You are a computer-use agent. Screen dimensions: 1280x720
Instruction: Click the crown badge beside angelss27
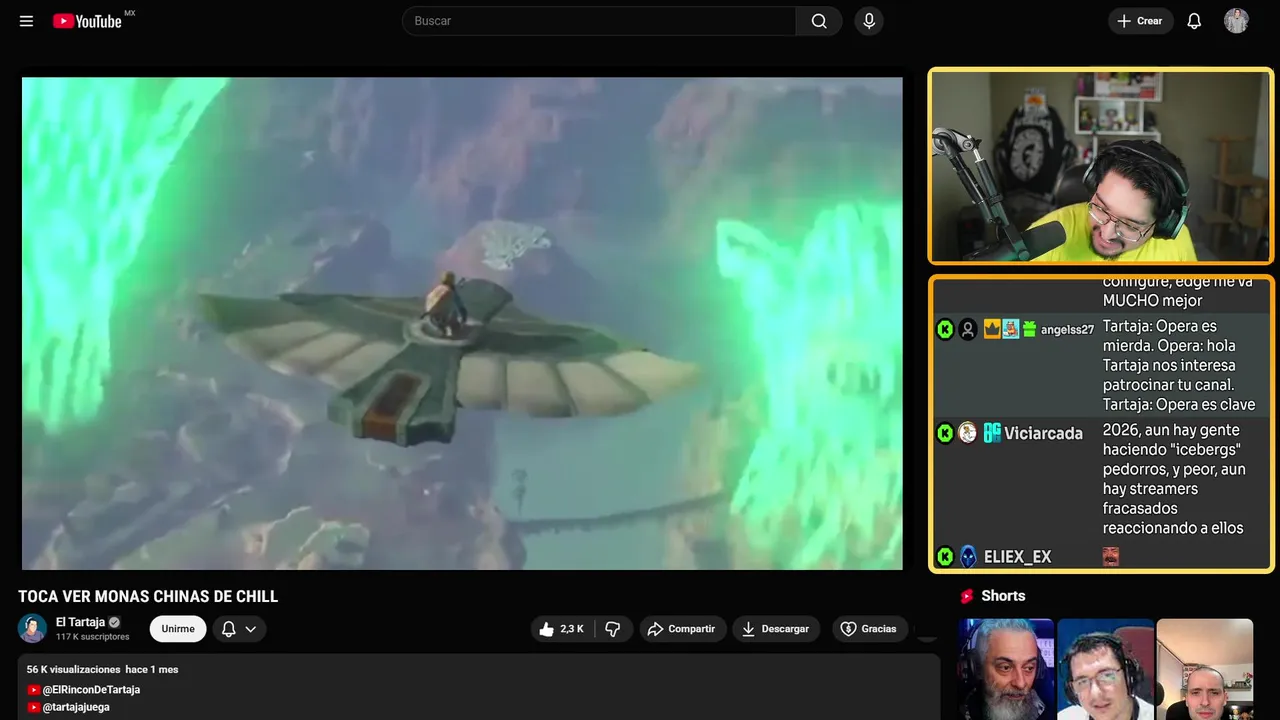[x=992, y=329]
